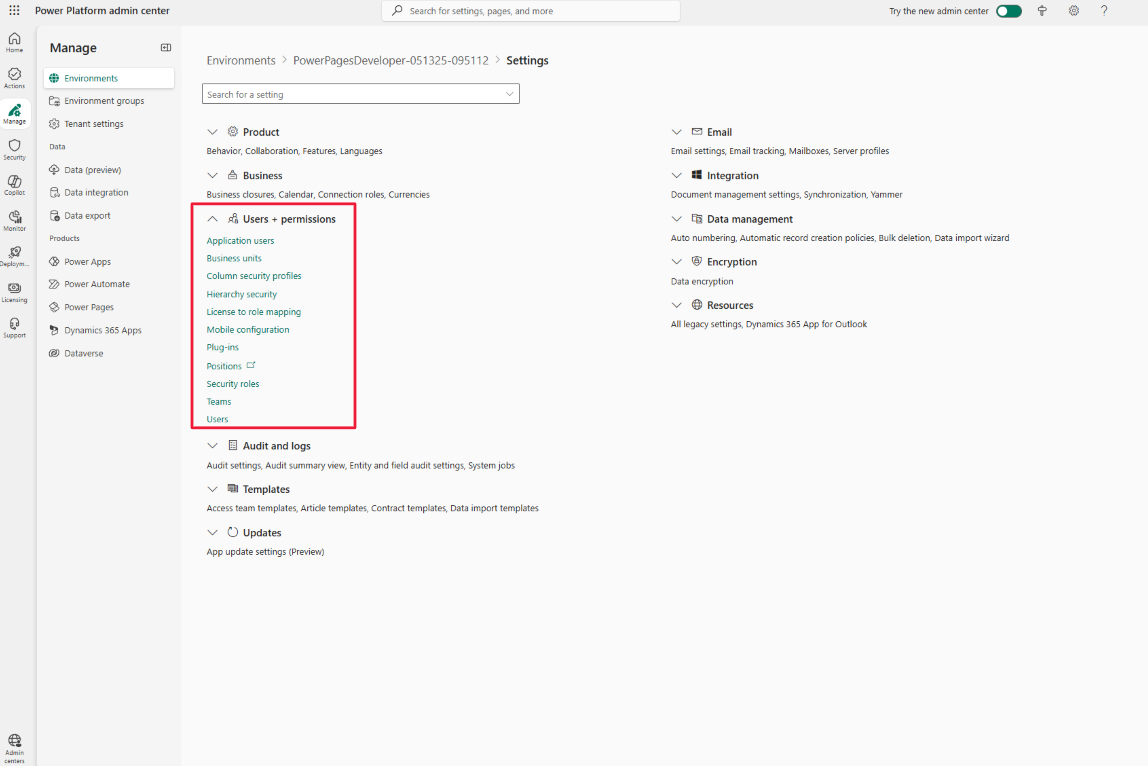Open Application users link
The height and width of the screenshot is (766, 1148).
coord(240,240)
